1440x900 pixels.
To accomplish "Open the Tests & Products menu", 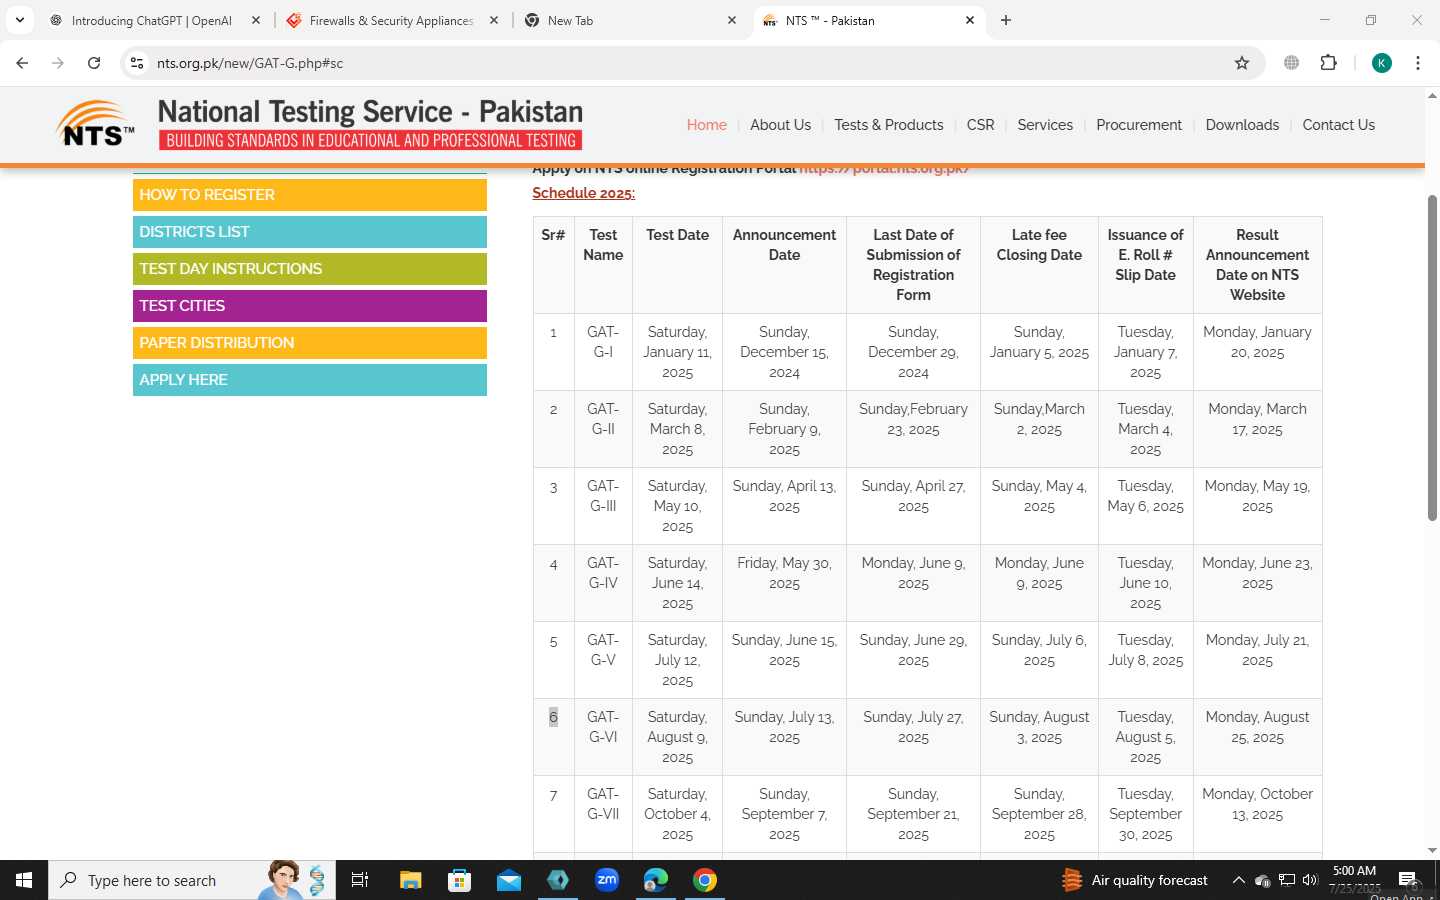I will 889,125.
